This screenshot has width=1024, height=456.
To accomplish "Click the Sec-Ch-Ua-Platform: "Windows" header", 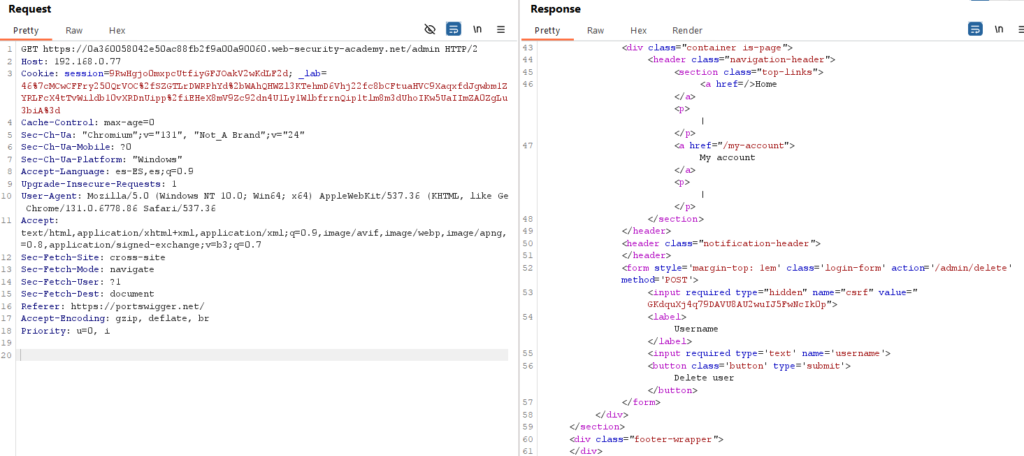I will (x=101, y=159).
